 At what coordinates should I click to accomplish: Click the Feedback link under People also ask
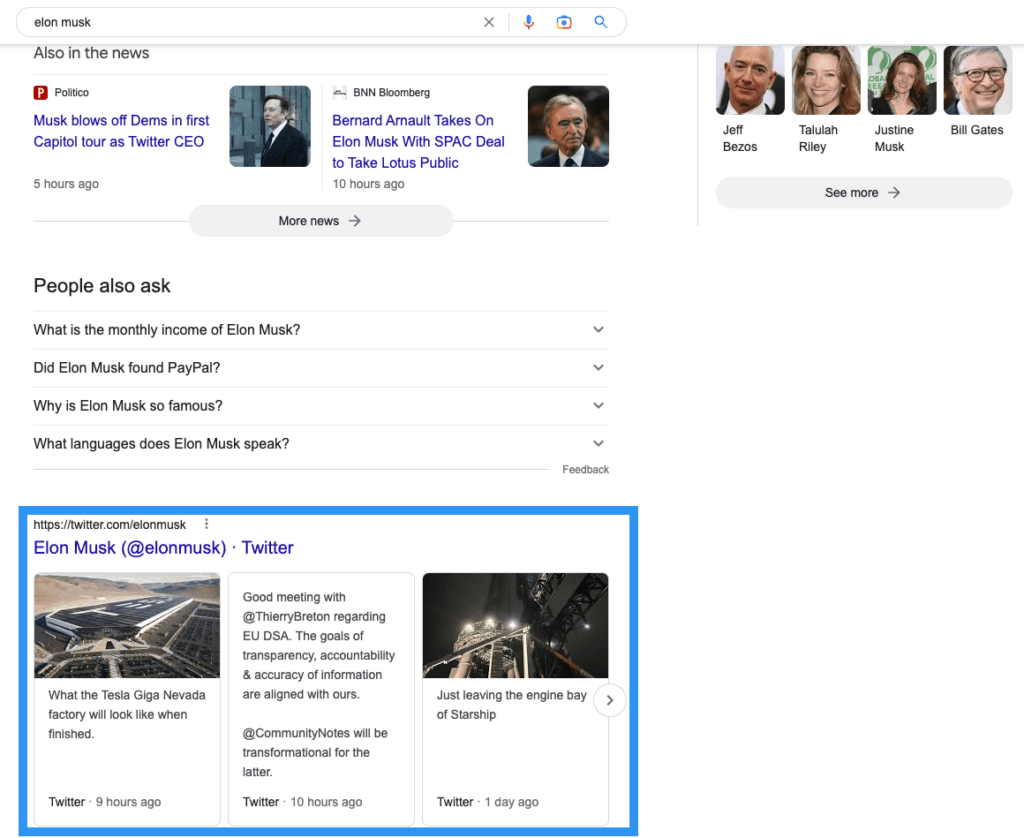pyautogui.click(x=585, y=470)
